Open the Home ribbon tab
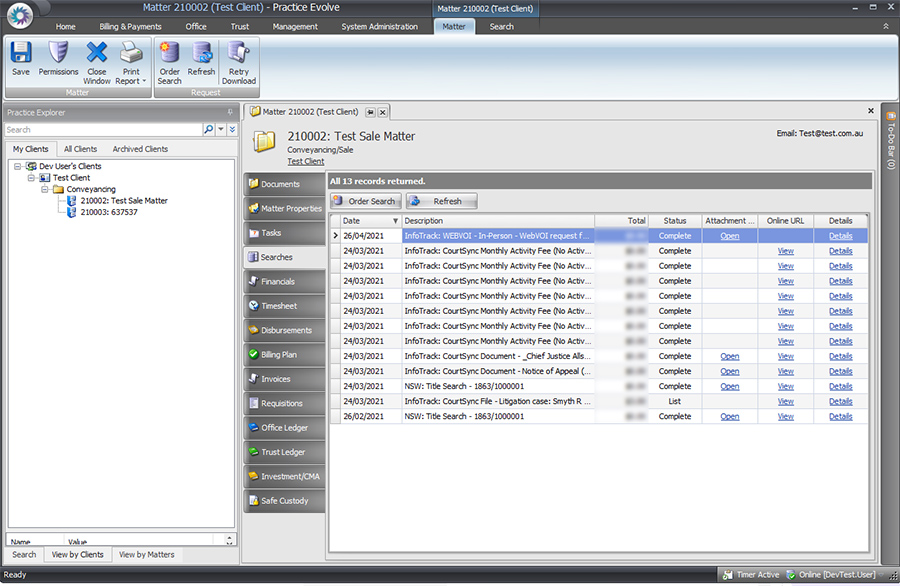Image resolution: width=900 pixels, height=586 pixels. click(65, 26)
